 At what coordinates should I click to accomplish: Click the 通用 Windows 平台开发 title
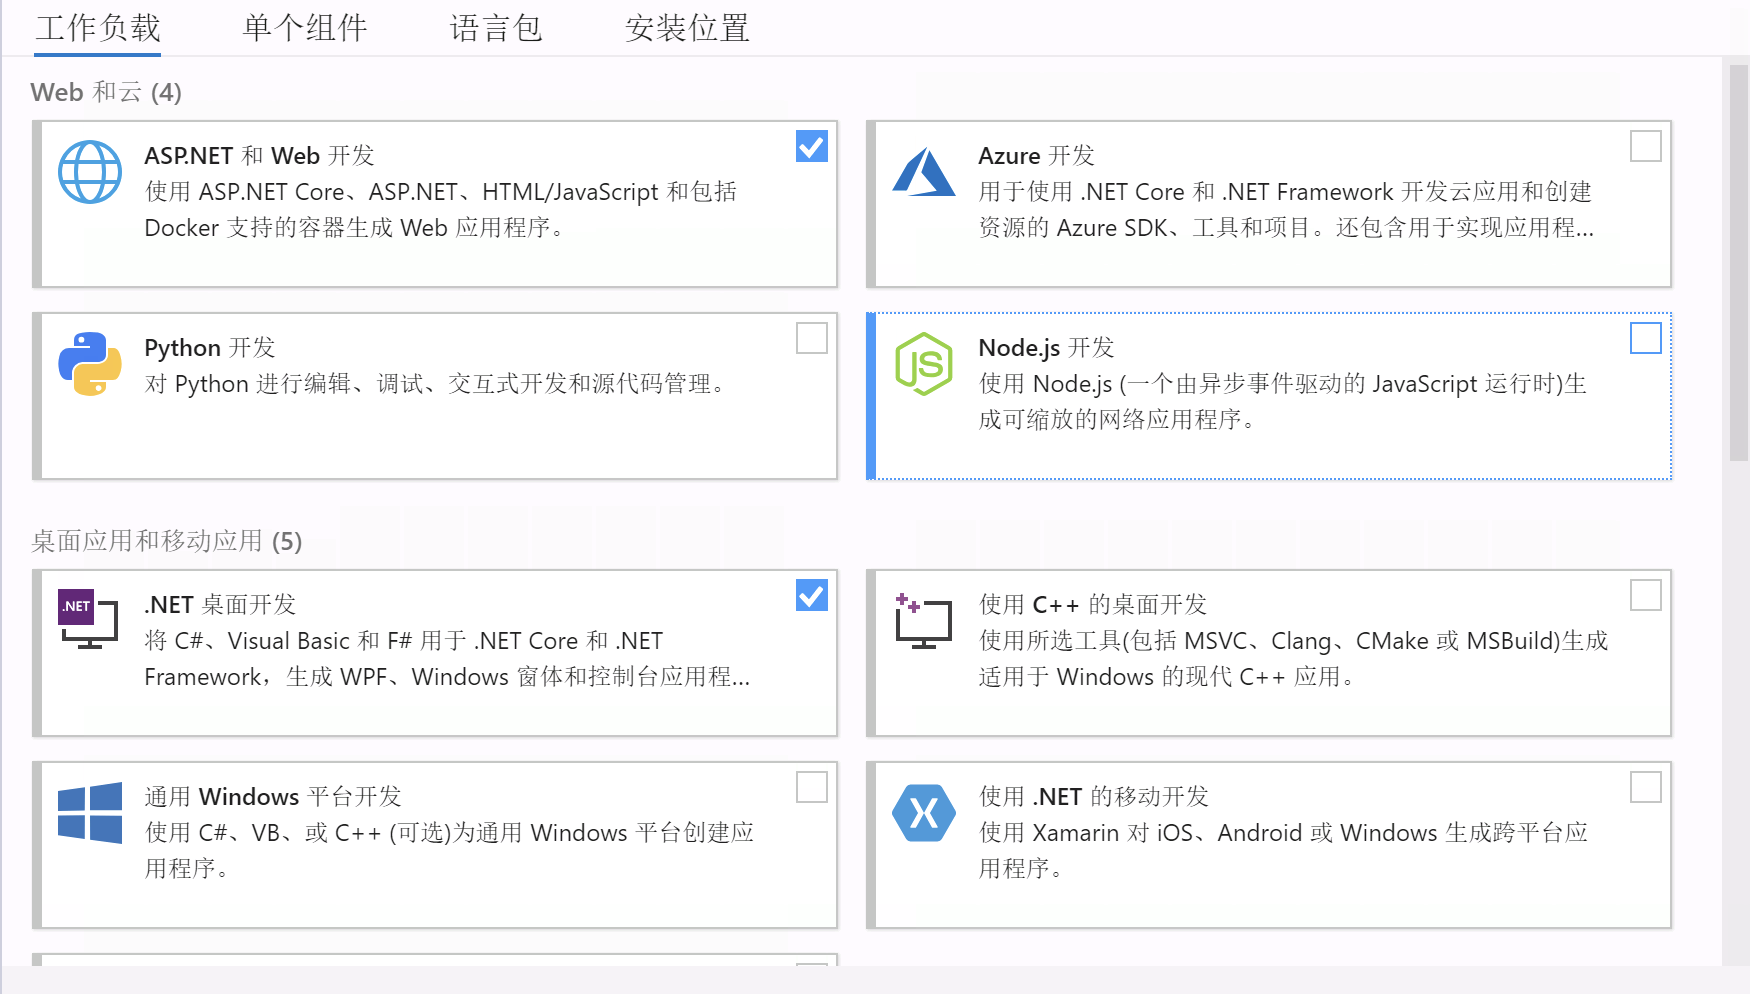[273, 797]
